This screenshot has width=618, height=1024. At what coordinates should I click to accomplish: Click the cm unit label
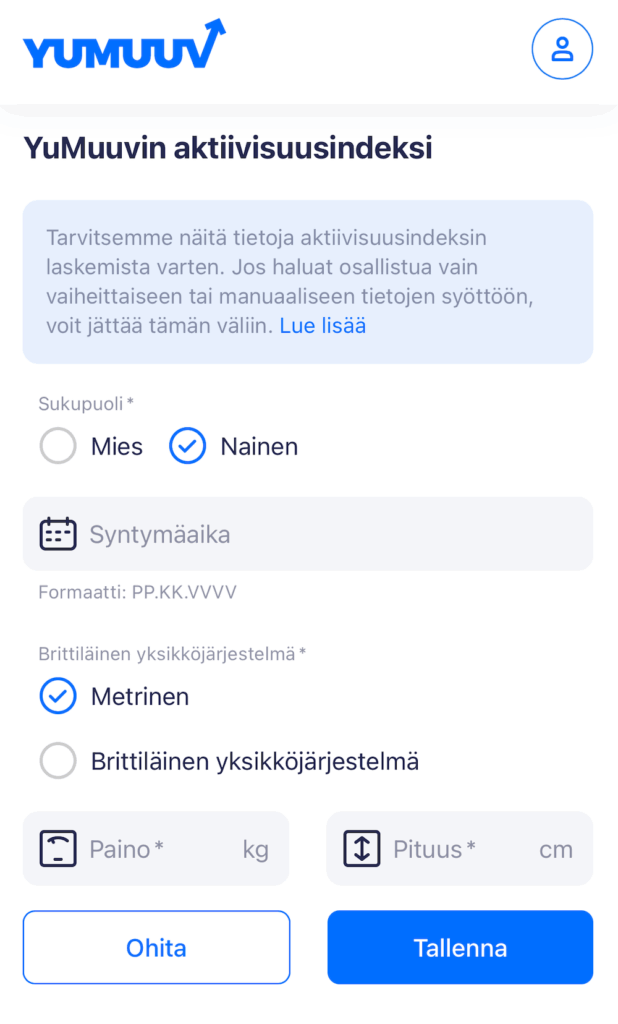click(x=556, y=850)
